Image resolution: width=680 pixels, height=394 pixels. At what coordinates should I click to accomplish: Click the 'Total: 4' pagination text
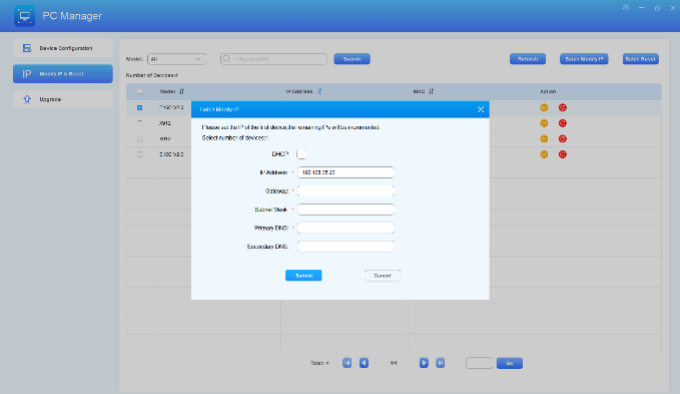(320, 363)
